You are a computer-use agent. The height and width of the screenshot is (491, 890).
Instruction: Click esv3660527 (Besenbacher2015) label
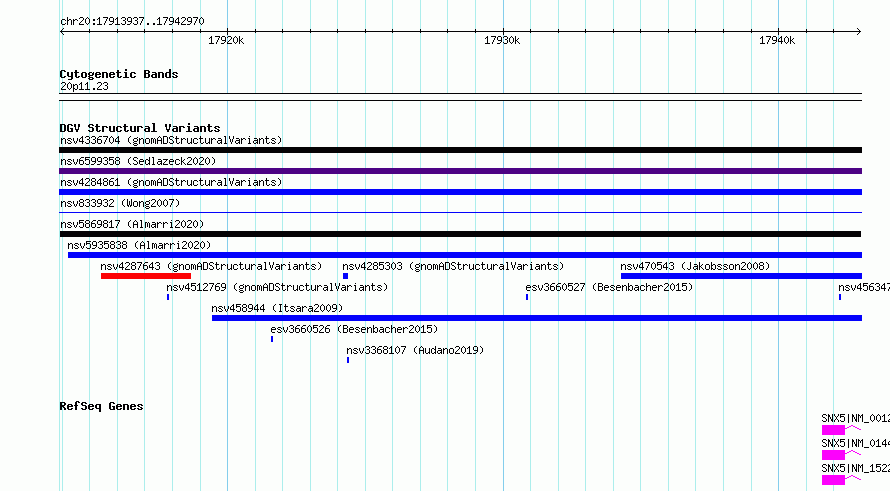(x=609, y=287)
